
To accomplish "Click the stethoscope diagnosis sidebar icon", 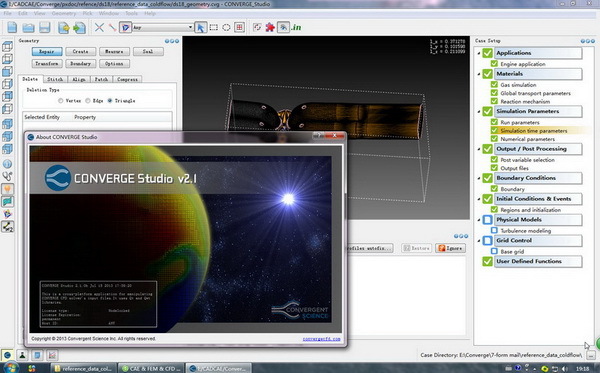I will click(x=7, y=176).
